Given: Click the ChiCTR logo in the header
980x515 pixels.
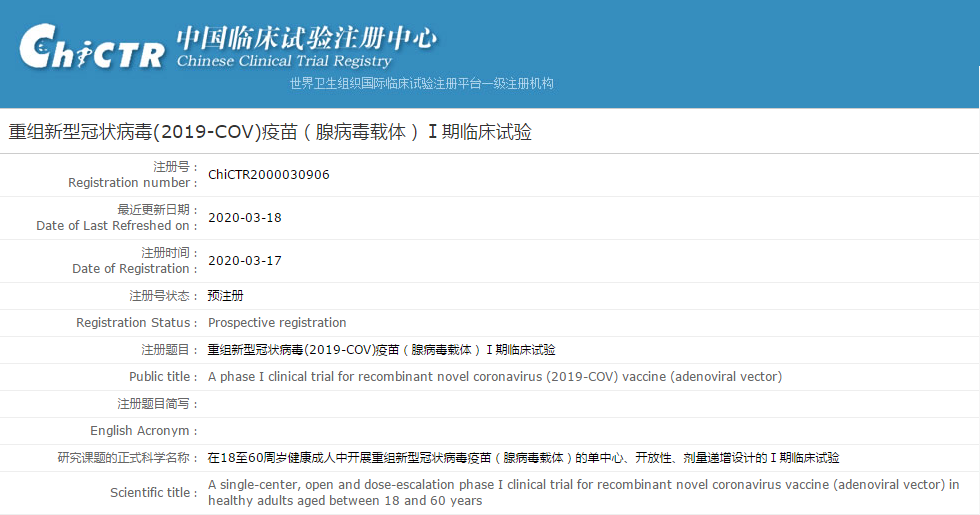Looking at the screenshot, I should (x=92, y=47).
